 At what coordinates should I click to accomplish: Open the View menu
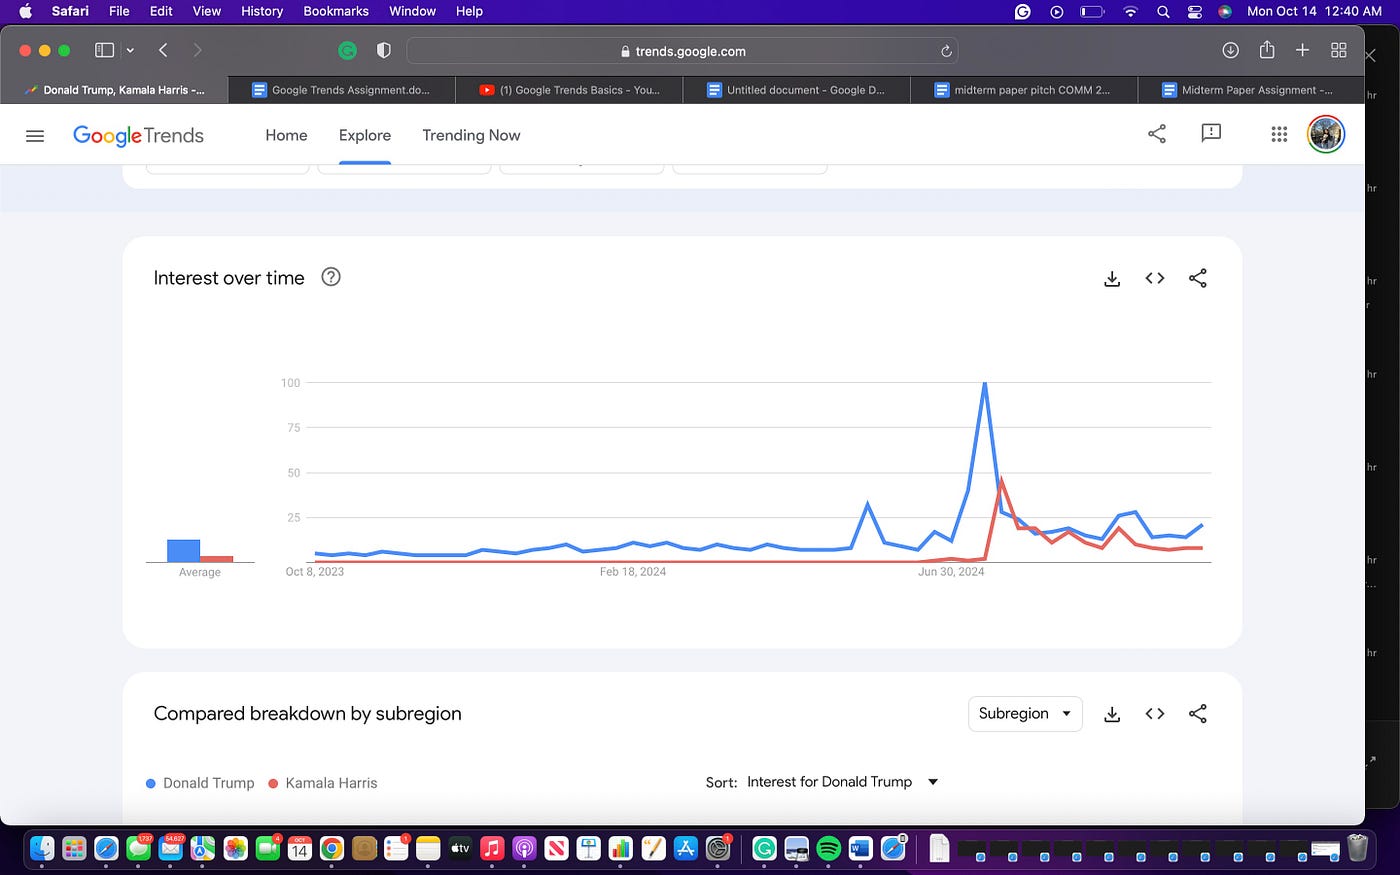pyautogui.click(x=207, y=11)
